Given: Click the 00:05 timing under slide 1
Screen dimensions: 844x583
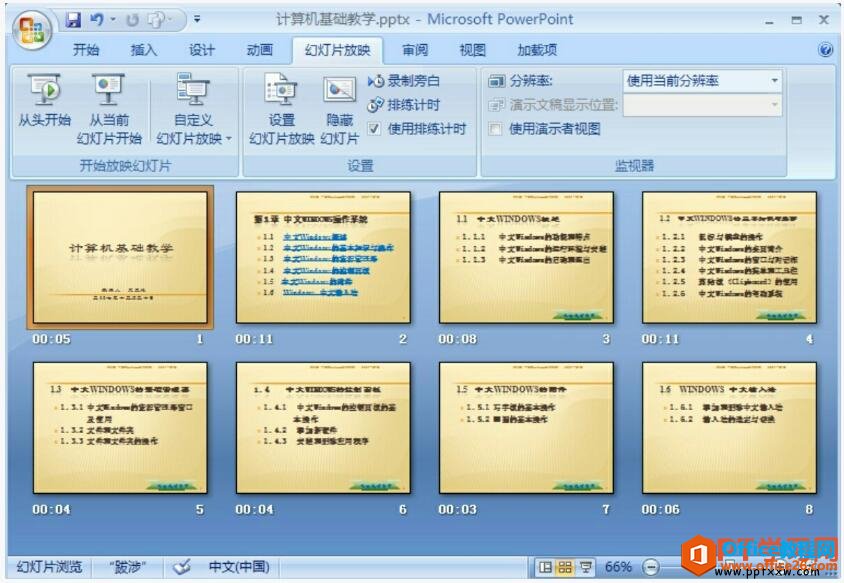Looking at the screenshot, I should [51, 339].
